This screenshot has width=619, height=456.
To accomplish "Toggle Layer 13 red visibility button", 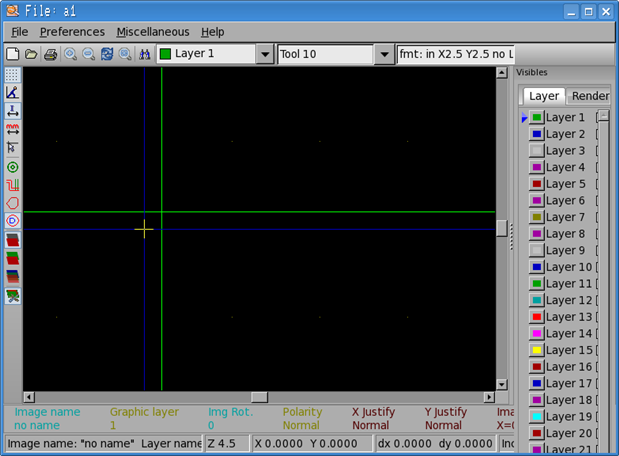I will (537, 317).
